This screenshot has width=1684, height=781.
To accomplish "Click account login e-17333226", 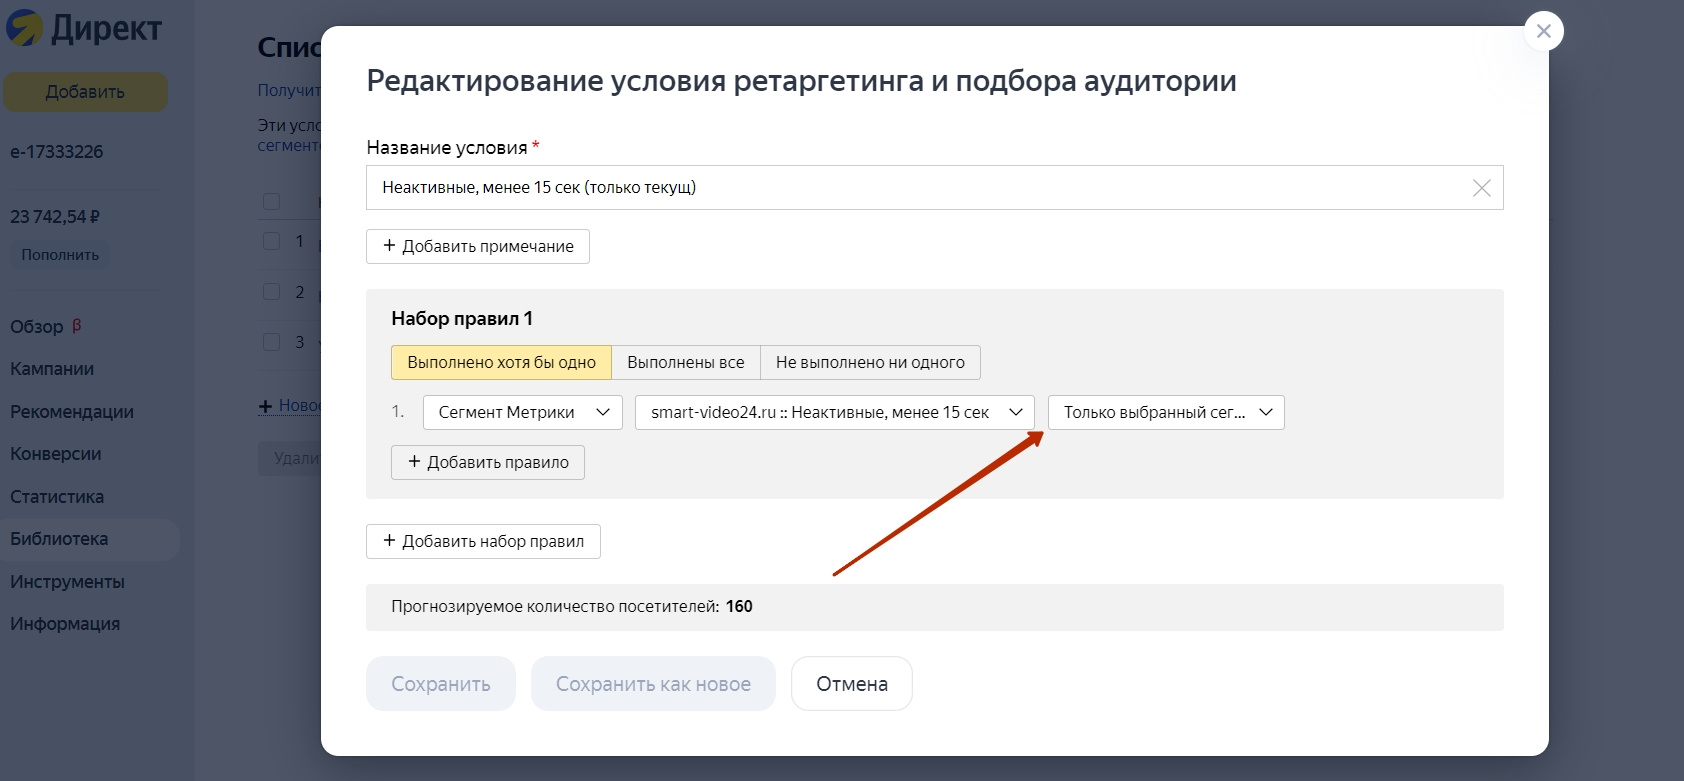I will coord(57,152).
